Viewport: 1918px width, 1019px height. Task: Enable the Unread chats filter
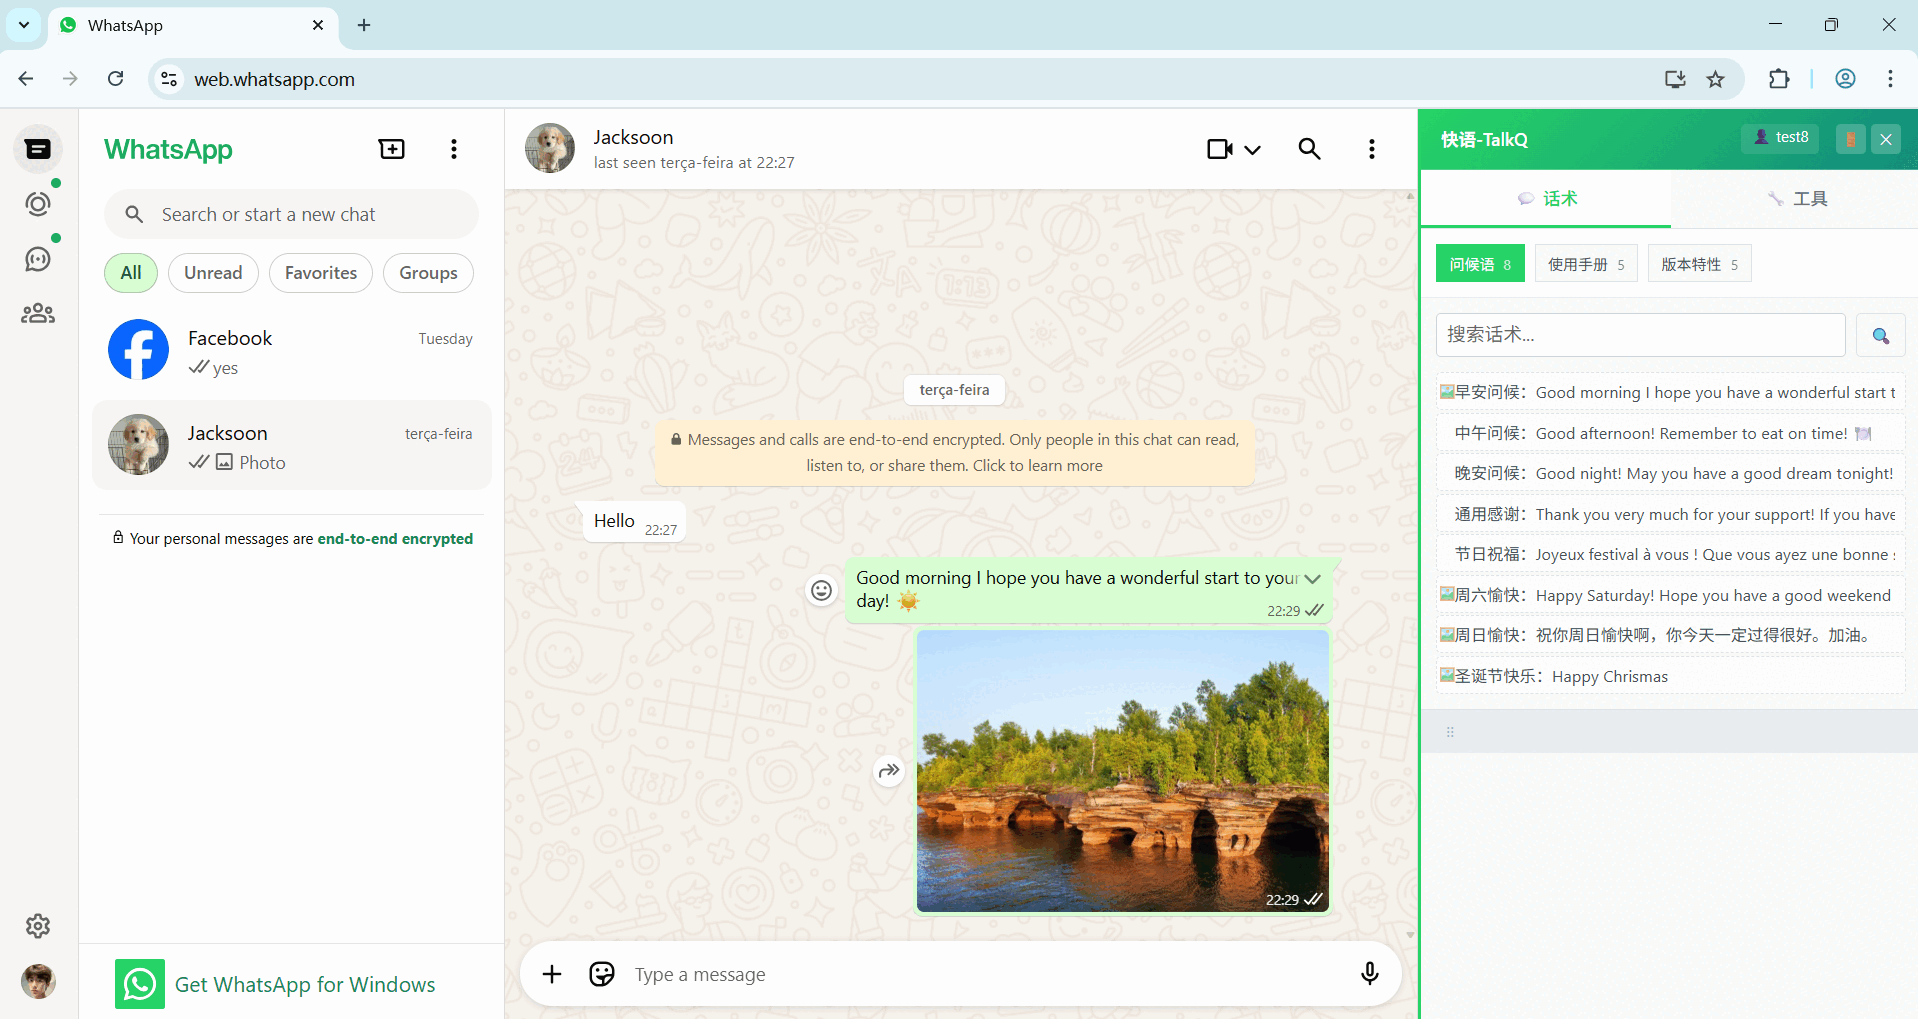click(x=213, y=272)
